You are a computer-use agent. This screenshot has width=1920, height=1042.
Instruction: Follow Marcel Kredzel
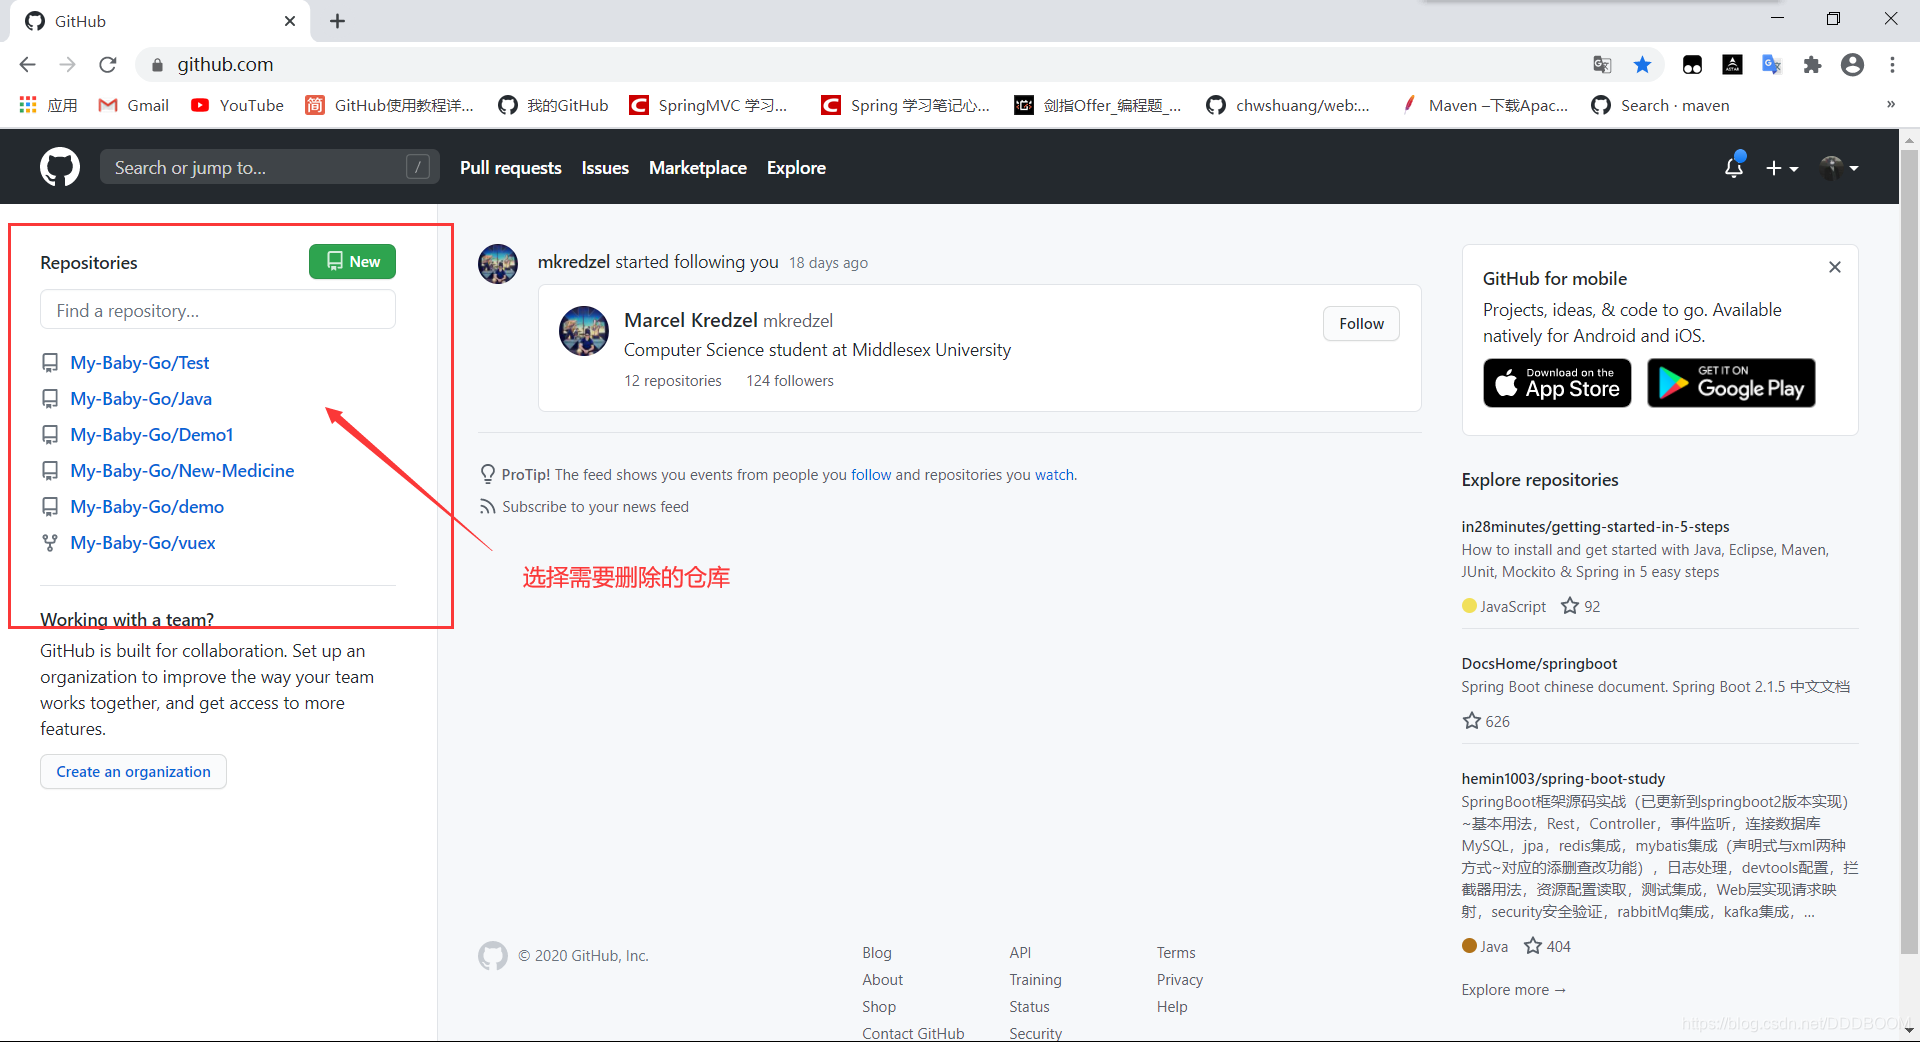pyautogui.click(x=1361, y=323)
